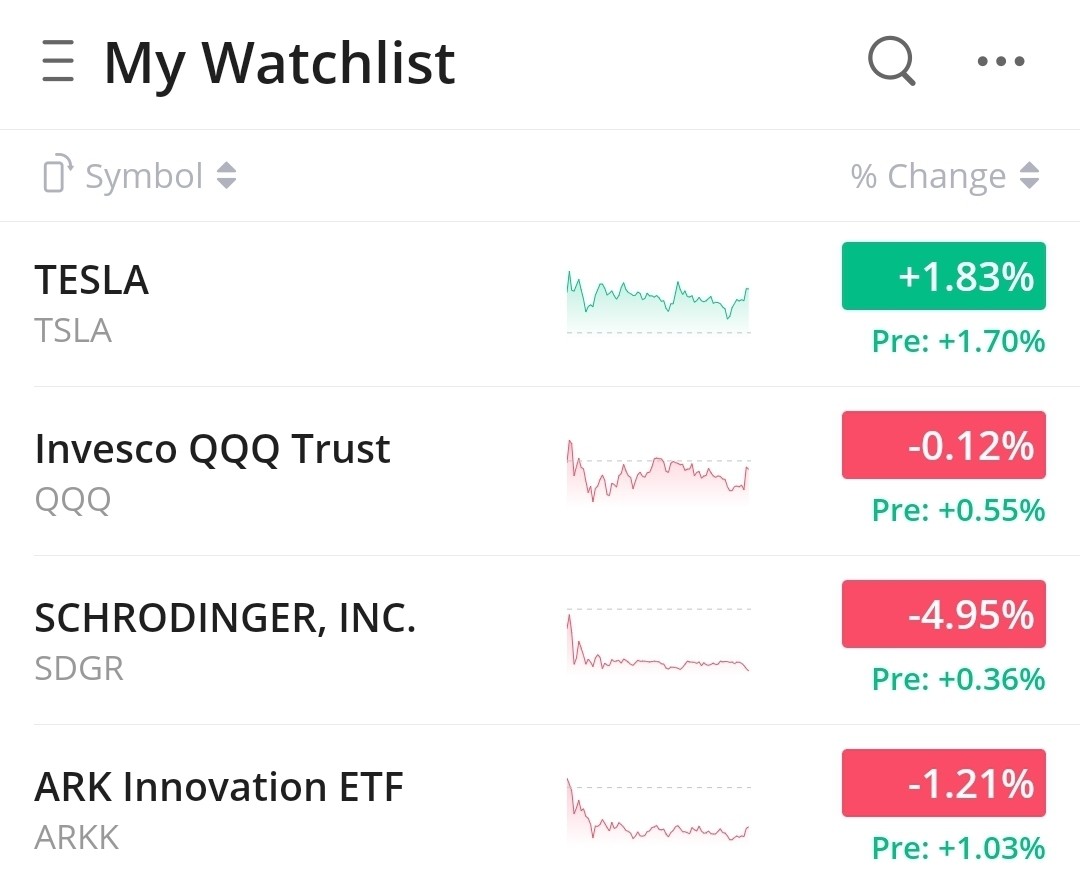Open Invesco QQQ Trust details
Screen dimensions: 1080x876
coord(212,449)
